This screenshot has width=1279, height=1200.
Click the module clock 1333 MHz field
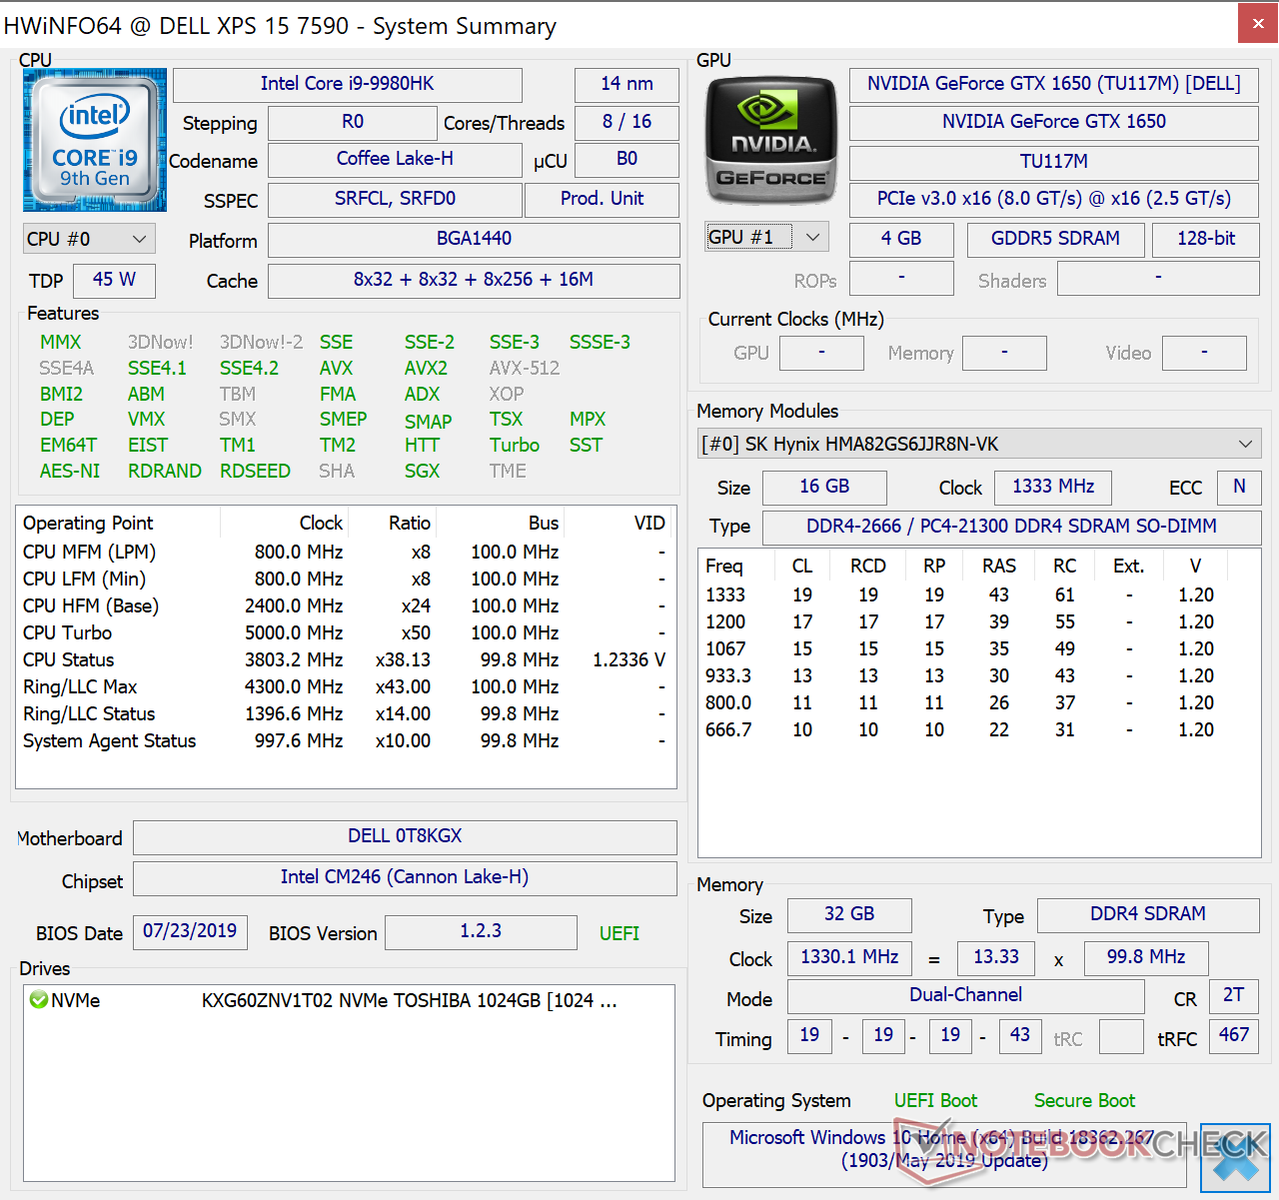point(1053,487)
